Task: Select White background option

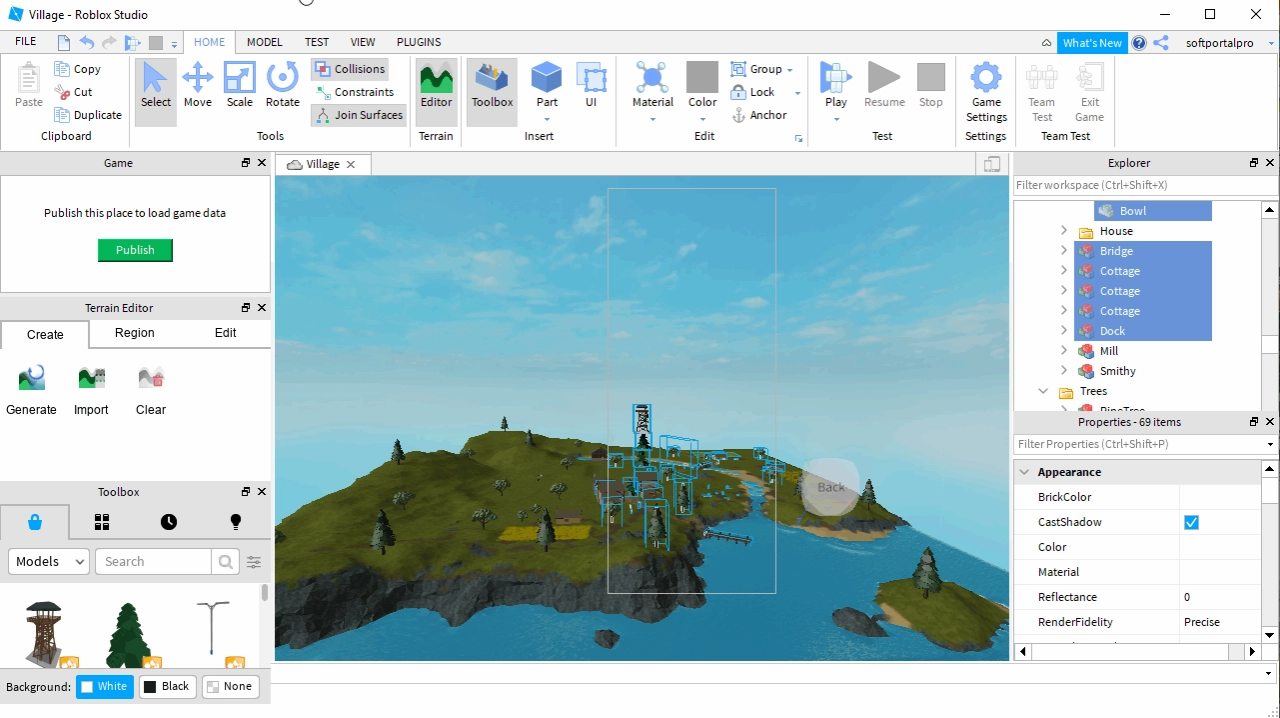Action: (x=104, y=686)
